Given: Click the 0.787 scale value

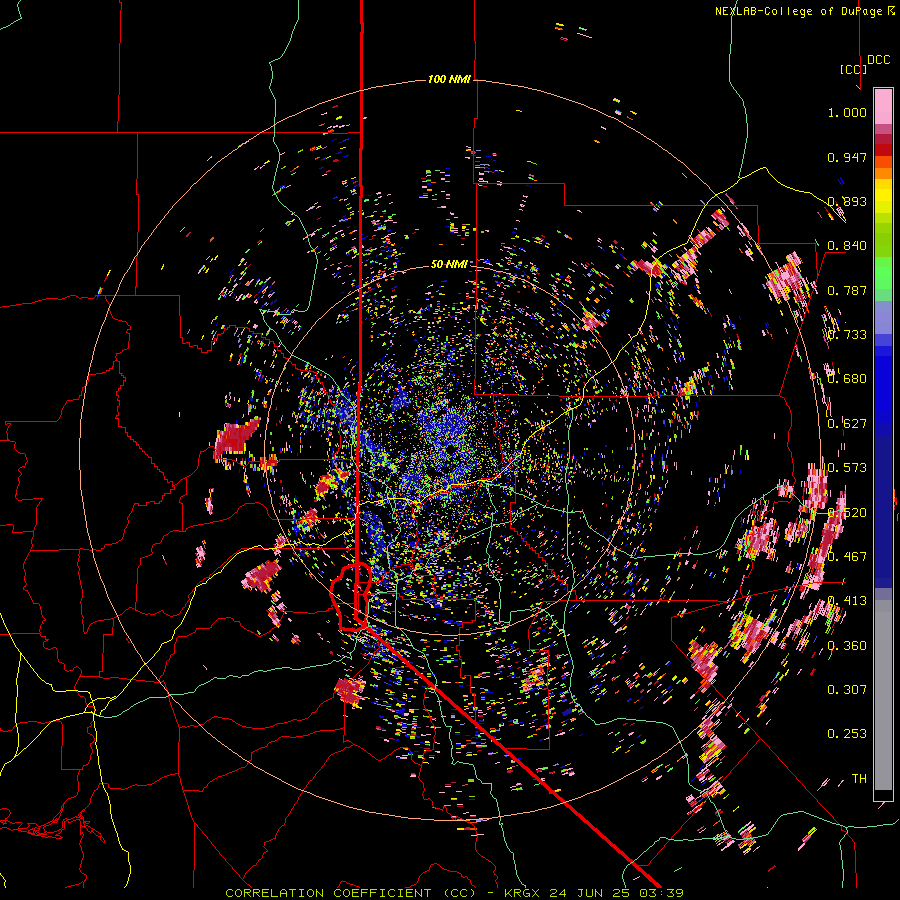Looking at the screenshot, I should (x=847, y=290).
